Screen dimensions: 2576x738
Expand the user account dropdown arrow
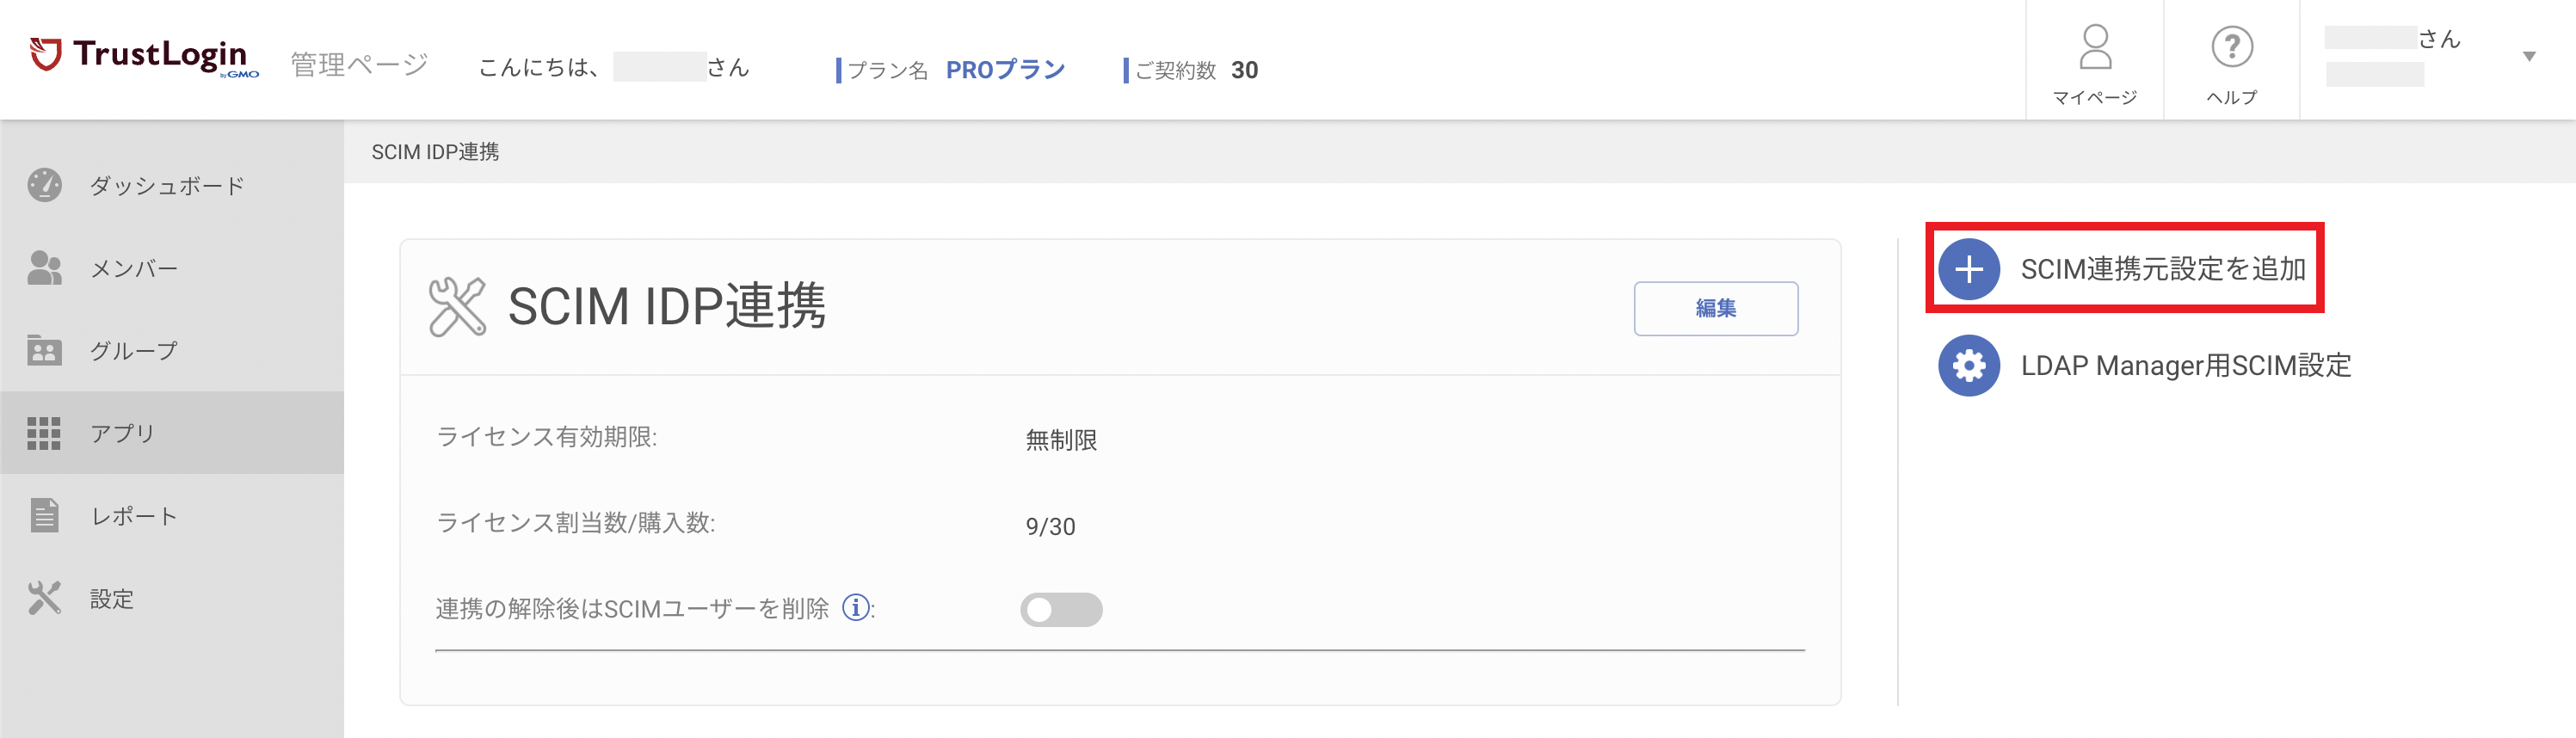point(2528,57)
